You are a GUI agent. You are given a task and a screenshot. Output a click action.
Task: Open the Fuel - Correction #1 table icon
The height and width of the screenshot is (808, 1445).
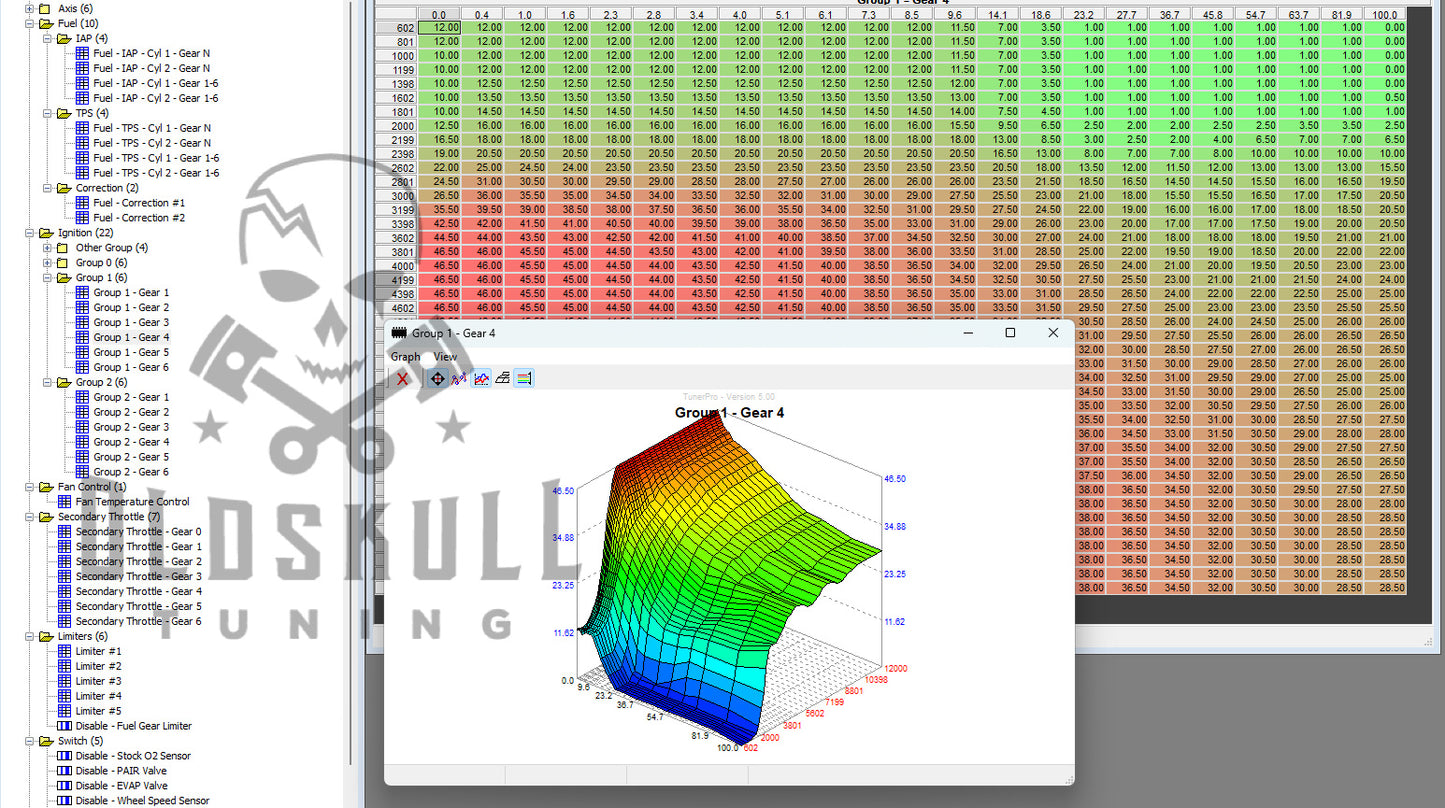[x=82, y=203]
